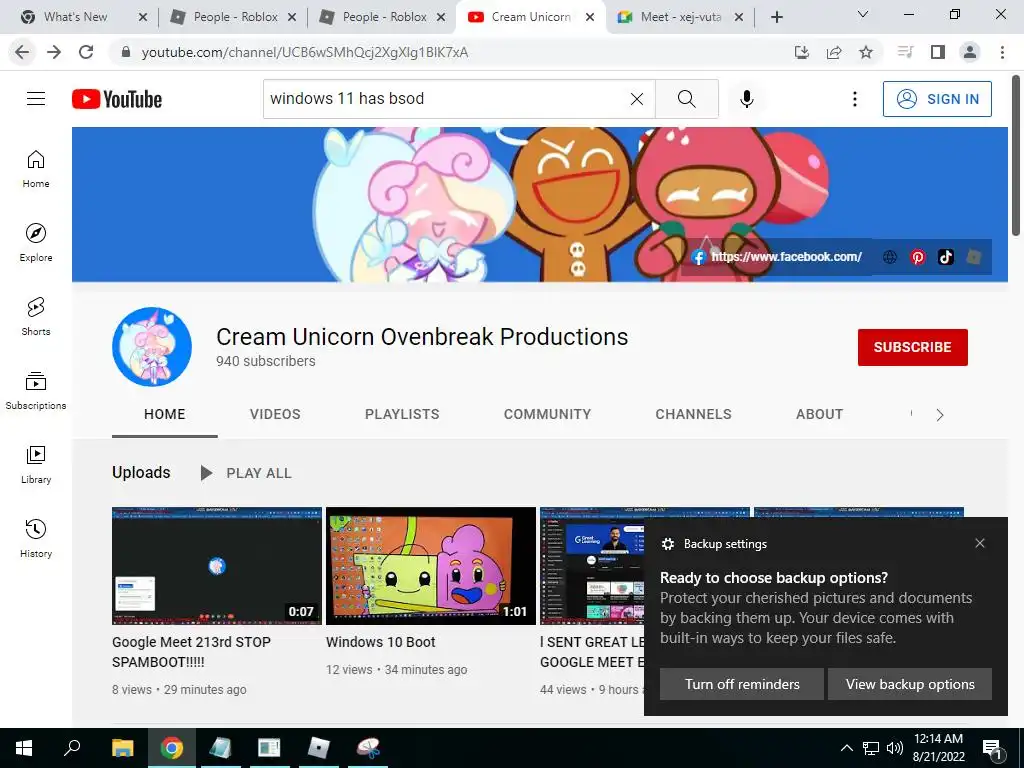Click browser back arrow
1024x768 pixels.
coord(22,52)
